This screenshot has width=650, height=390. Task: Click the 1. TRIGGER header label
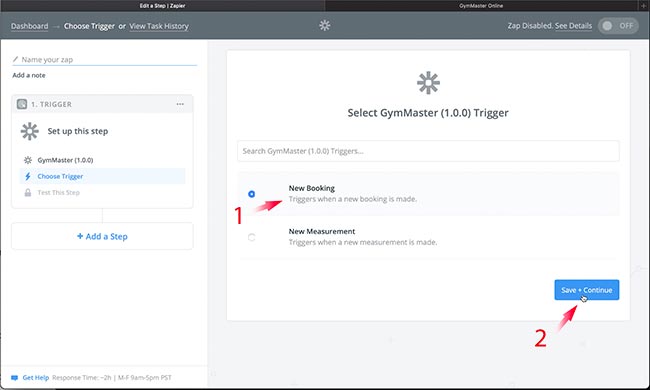coord(51,104)
